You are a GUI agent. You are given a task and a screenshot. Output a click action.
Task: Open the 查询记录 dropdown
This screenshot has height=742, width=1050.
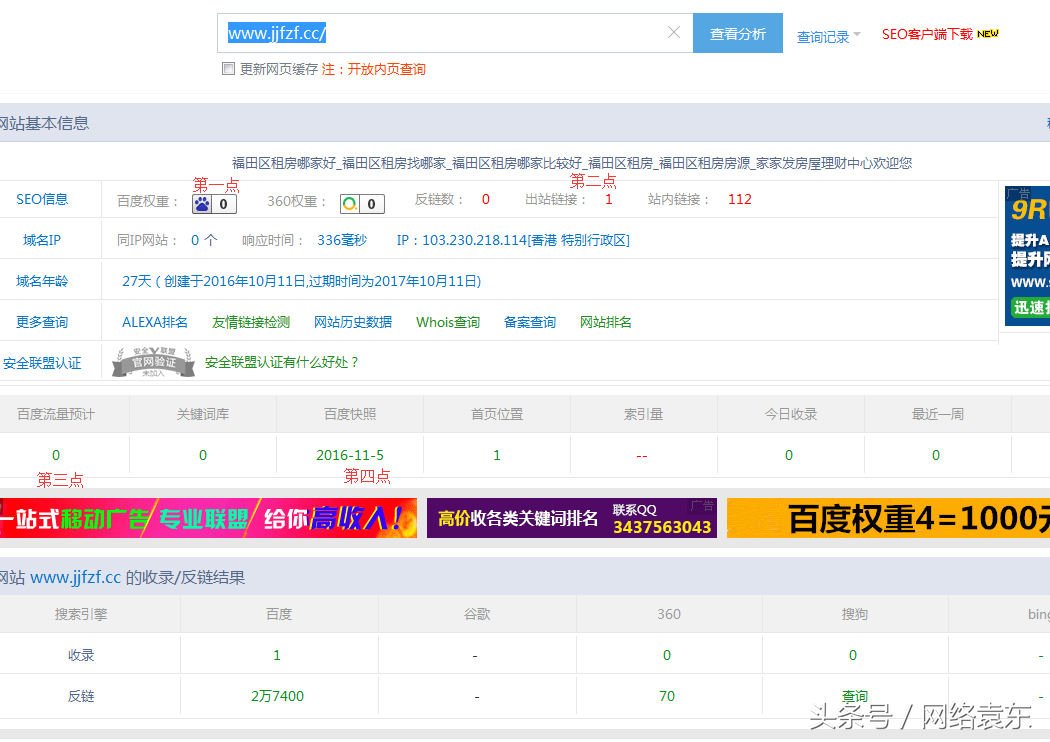click(x=828, y=37)
